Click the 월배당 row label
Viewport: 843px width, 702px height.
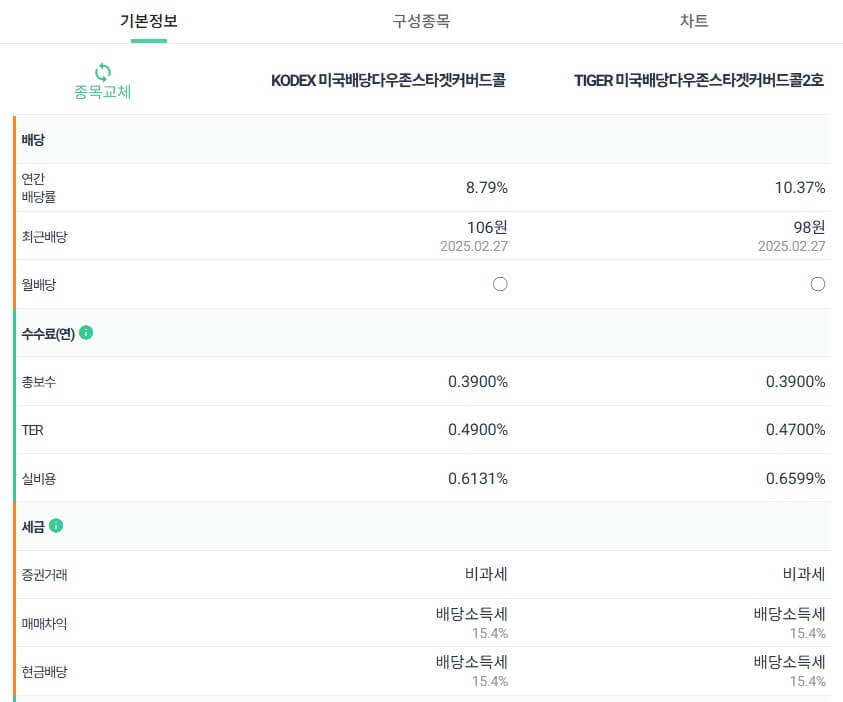39,285
